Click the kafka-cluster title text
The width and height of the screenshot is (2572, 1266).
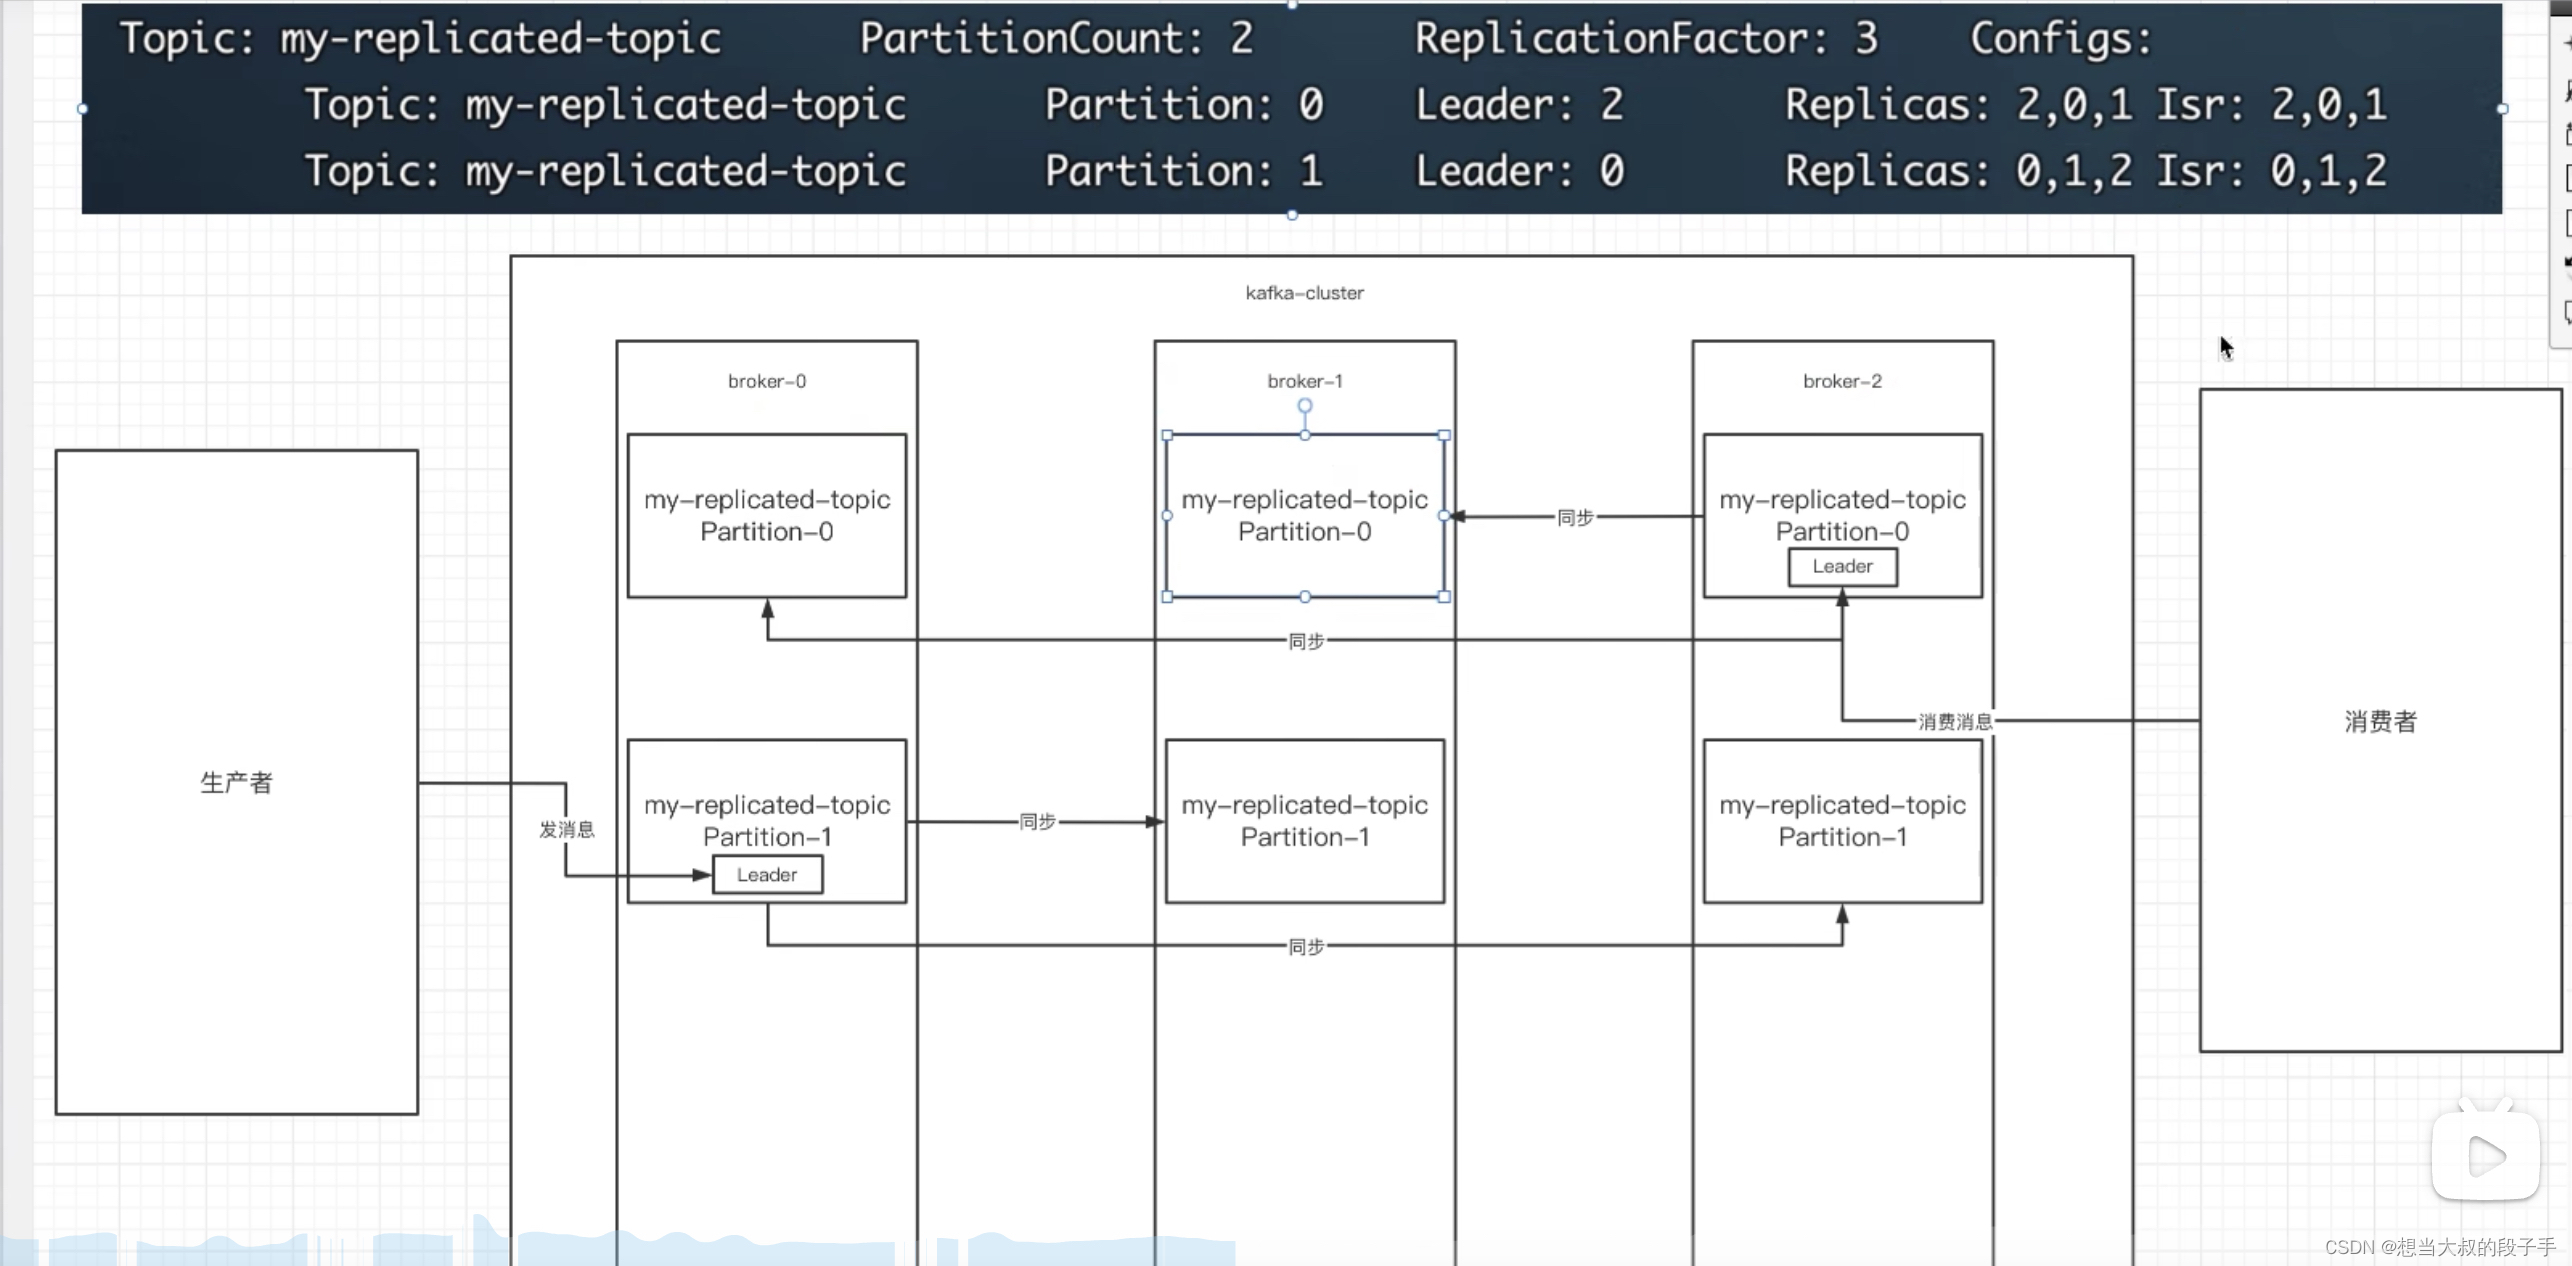[x=1304, y=293]
